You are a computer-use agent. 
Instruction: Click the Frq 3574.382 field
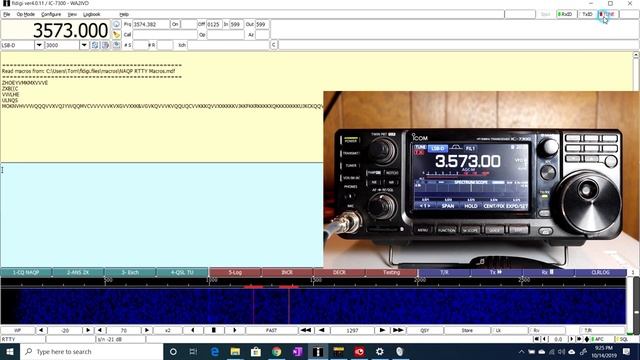151,24
